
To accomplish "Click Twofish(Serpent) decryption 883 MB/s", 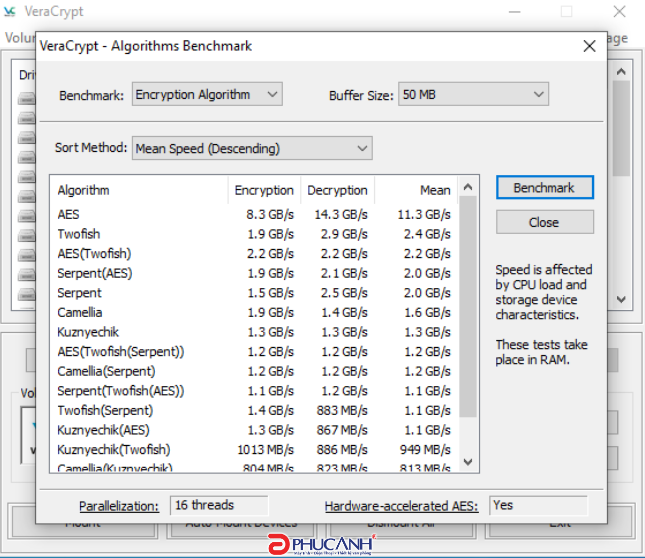I will point(342,410).
